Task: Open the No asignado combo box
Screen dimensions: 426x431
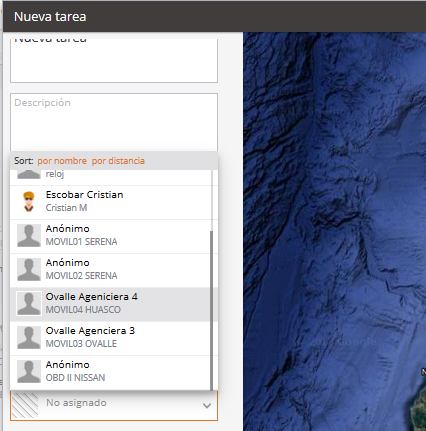Action: pyautogui.click(x=114, y=405)
